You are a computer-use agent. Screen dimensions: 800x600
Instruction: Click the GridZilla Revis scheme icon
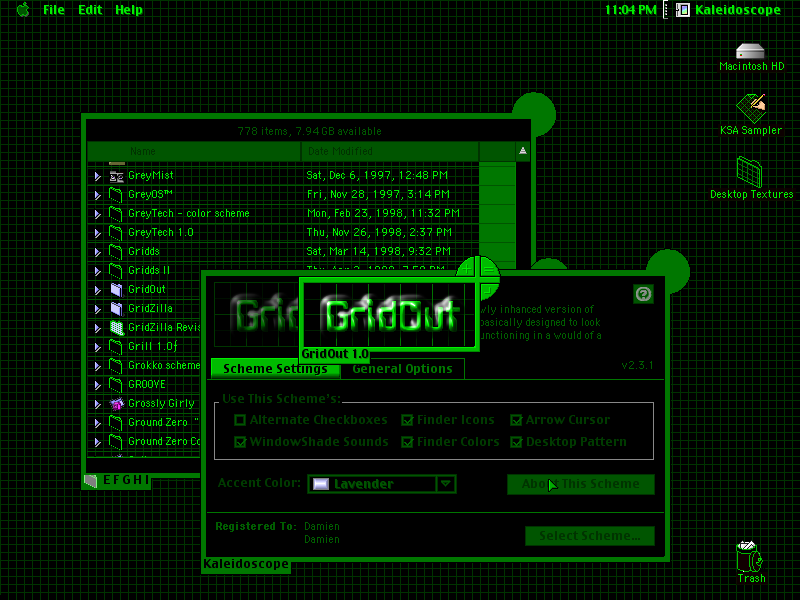click(117, 328)
